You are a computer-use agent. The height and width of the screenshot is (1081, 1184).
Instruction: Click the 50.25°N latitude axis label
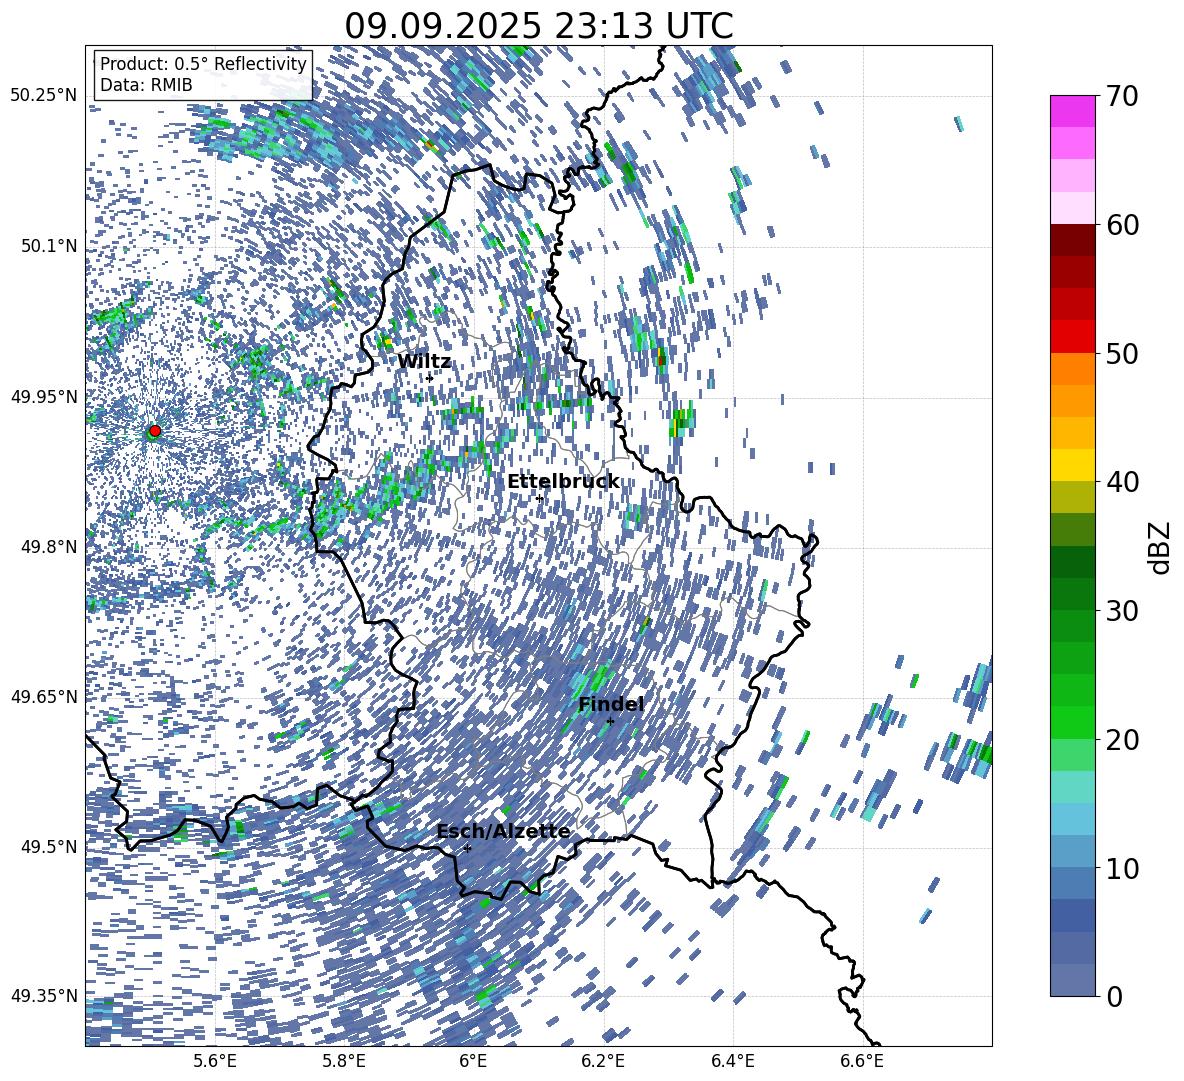[43, 96]
